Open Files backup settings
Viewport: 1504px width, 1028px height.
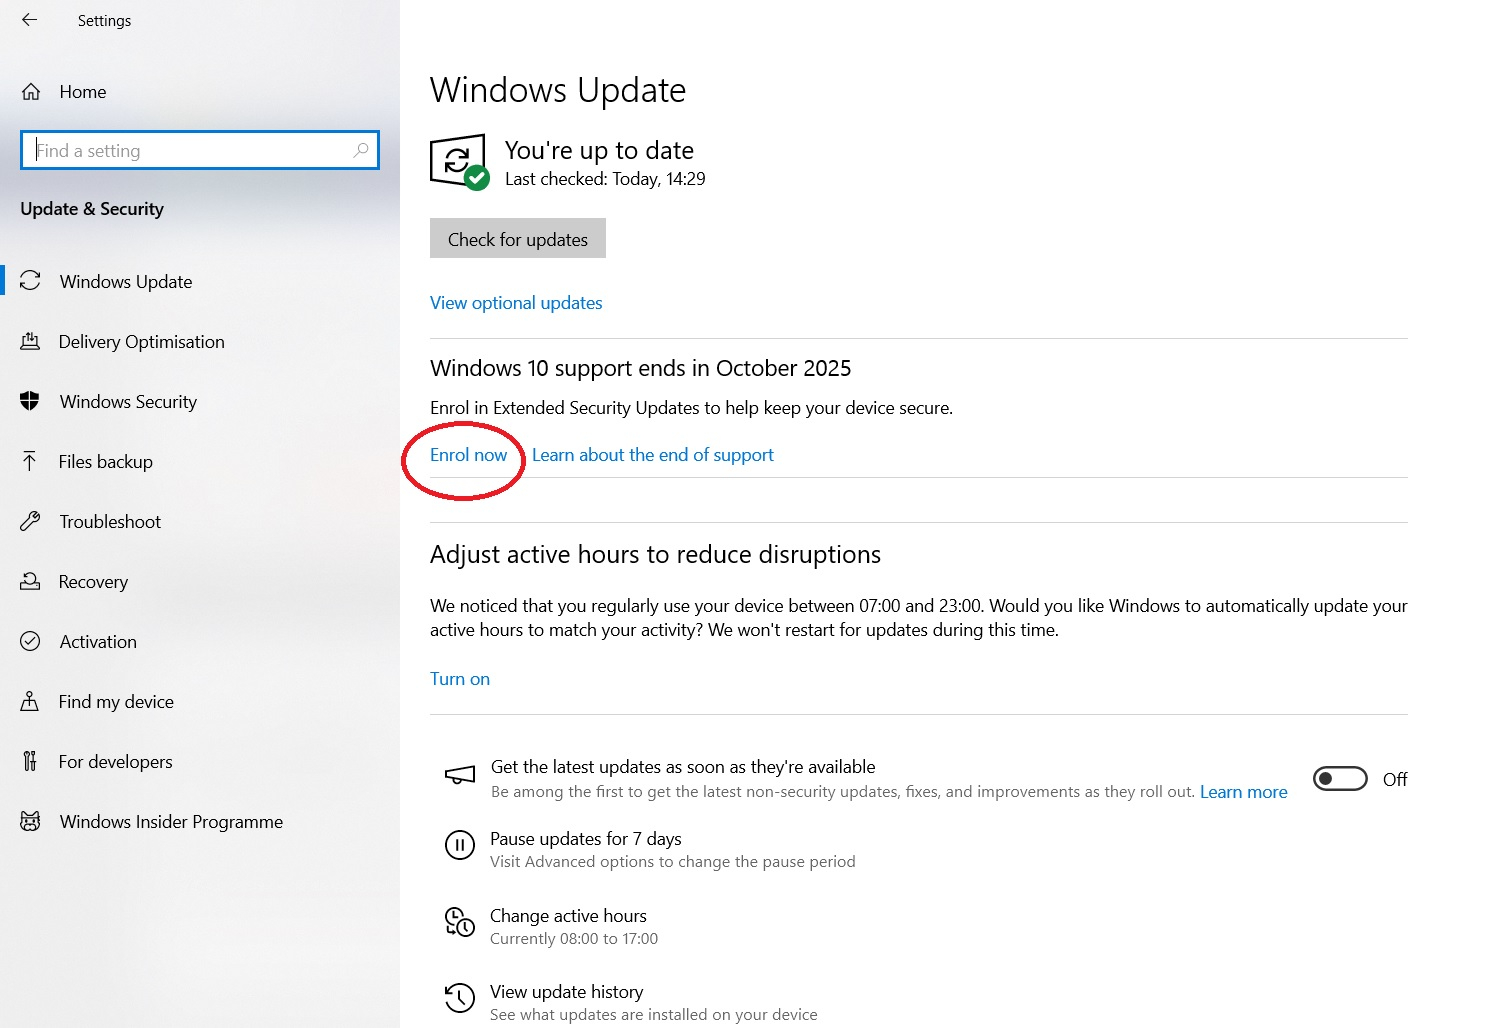click(105, 462)
